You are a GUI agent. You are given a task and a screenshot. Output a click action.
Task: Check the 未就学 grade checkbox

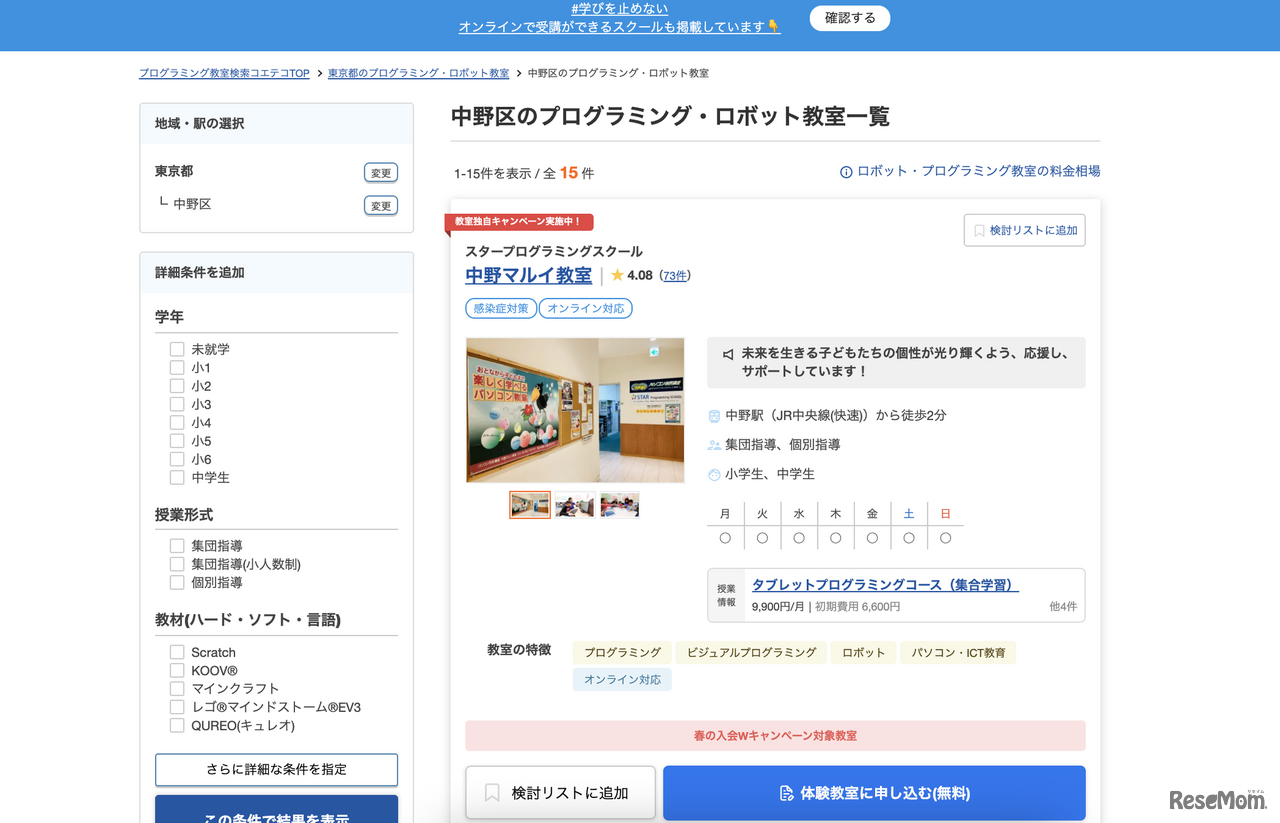pos(177,349)
